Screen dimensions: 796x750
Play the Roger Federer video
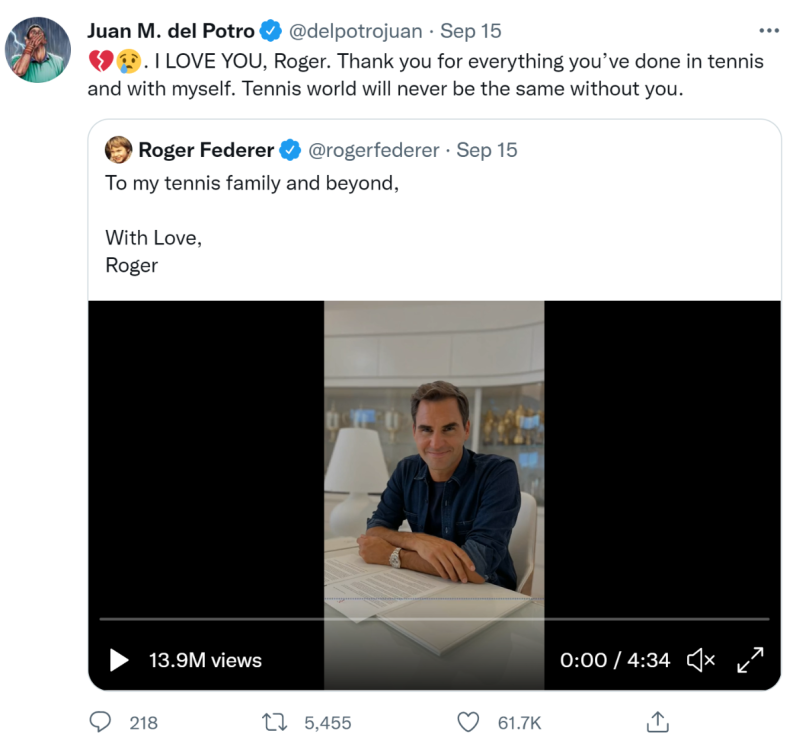coord(119,660)
